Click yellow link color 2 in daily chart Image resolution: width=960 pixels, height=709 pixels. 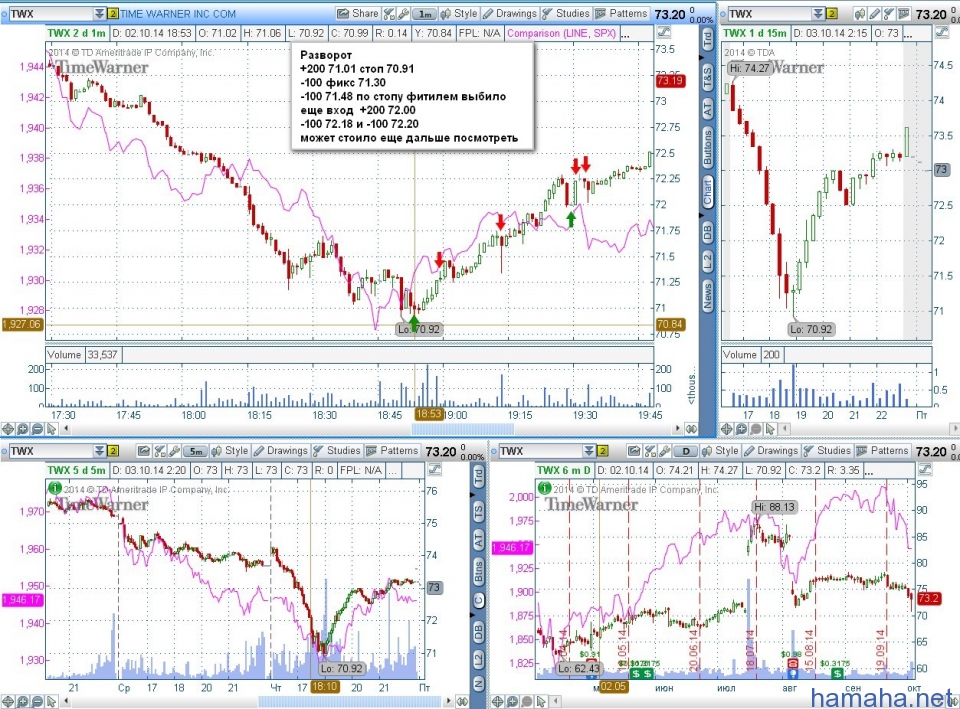(x=602, y=451)
